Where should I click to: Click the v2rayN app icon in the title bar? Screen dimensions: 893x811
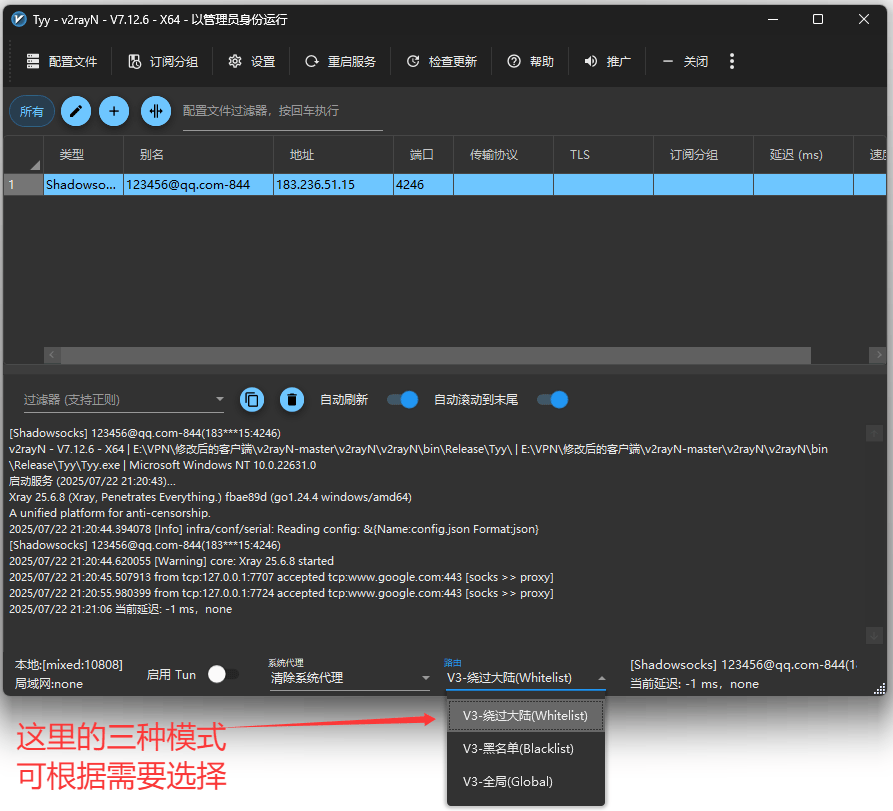[x=19, y=19]
